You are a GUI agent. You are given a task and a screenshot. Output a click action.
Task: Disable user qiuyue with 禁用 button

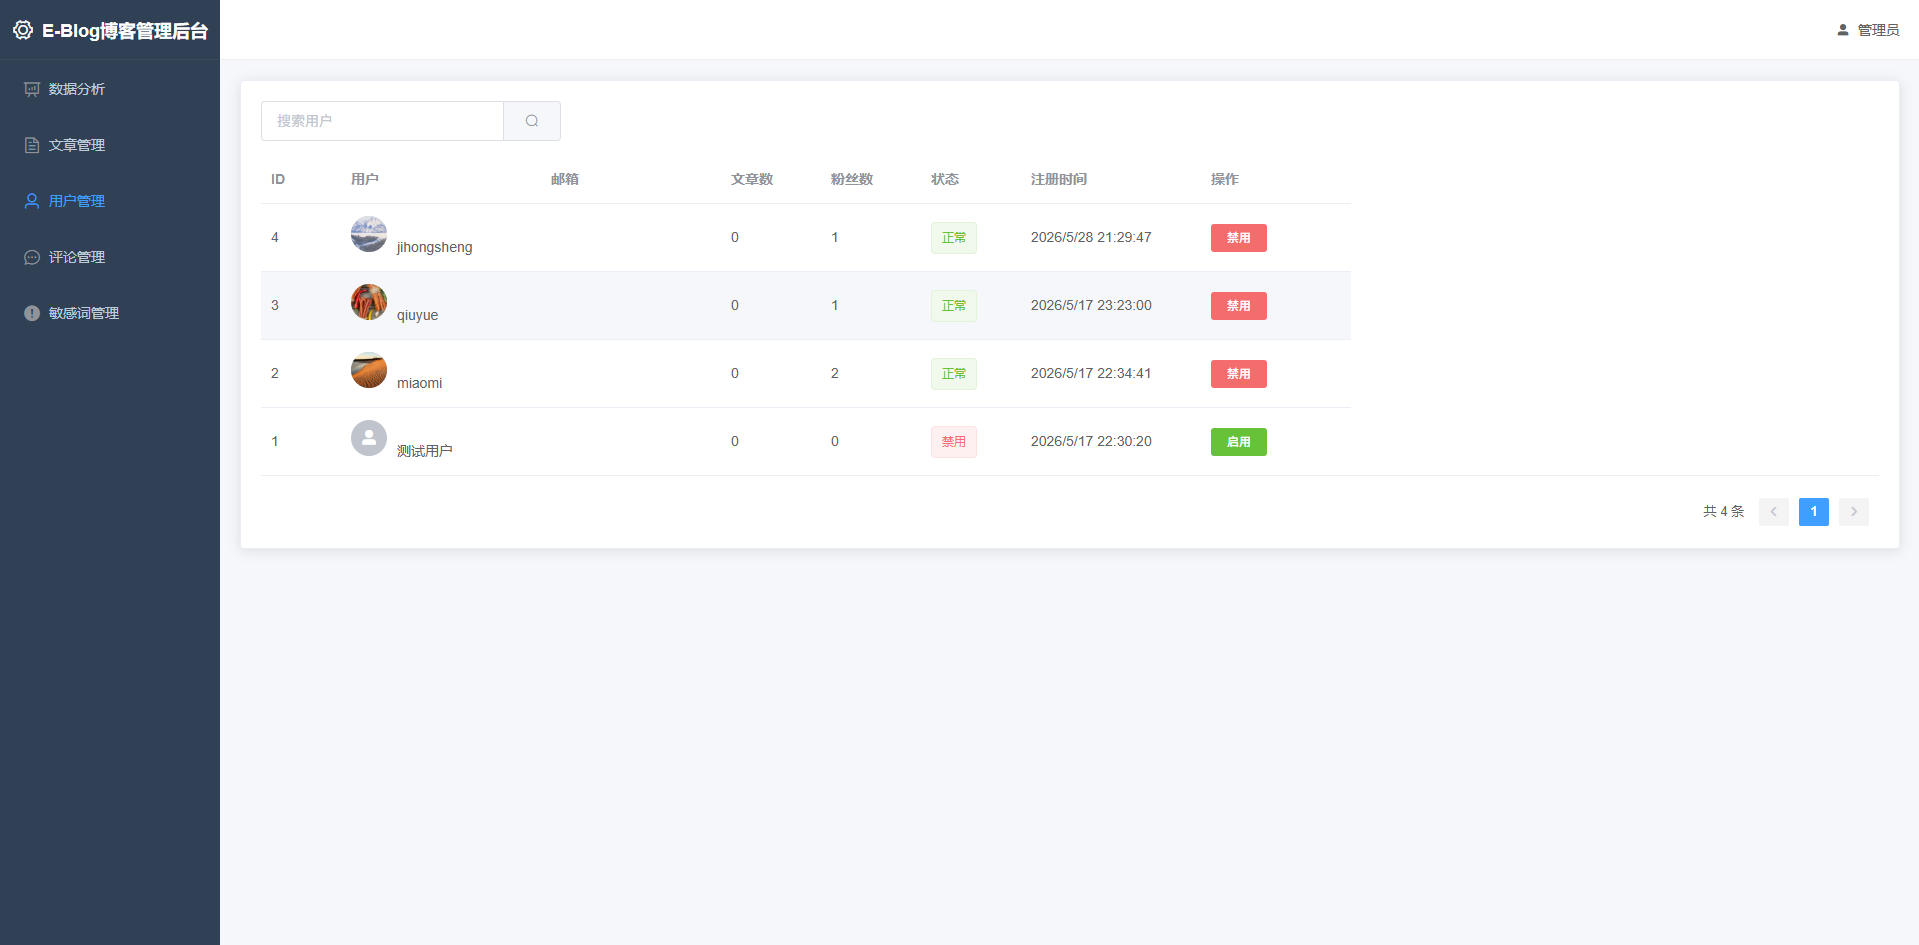pos(1239,306)
